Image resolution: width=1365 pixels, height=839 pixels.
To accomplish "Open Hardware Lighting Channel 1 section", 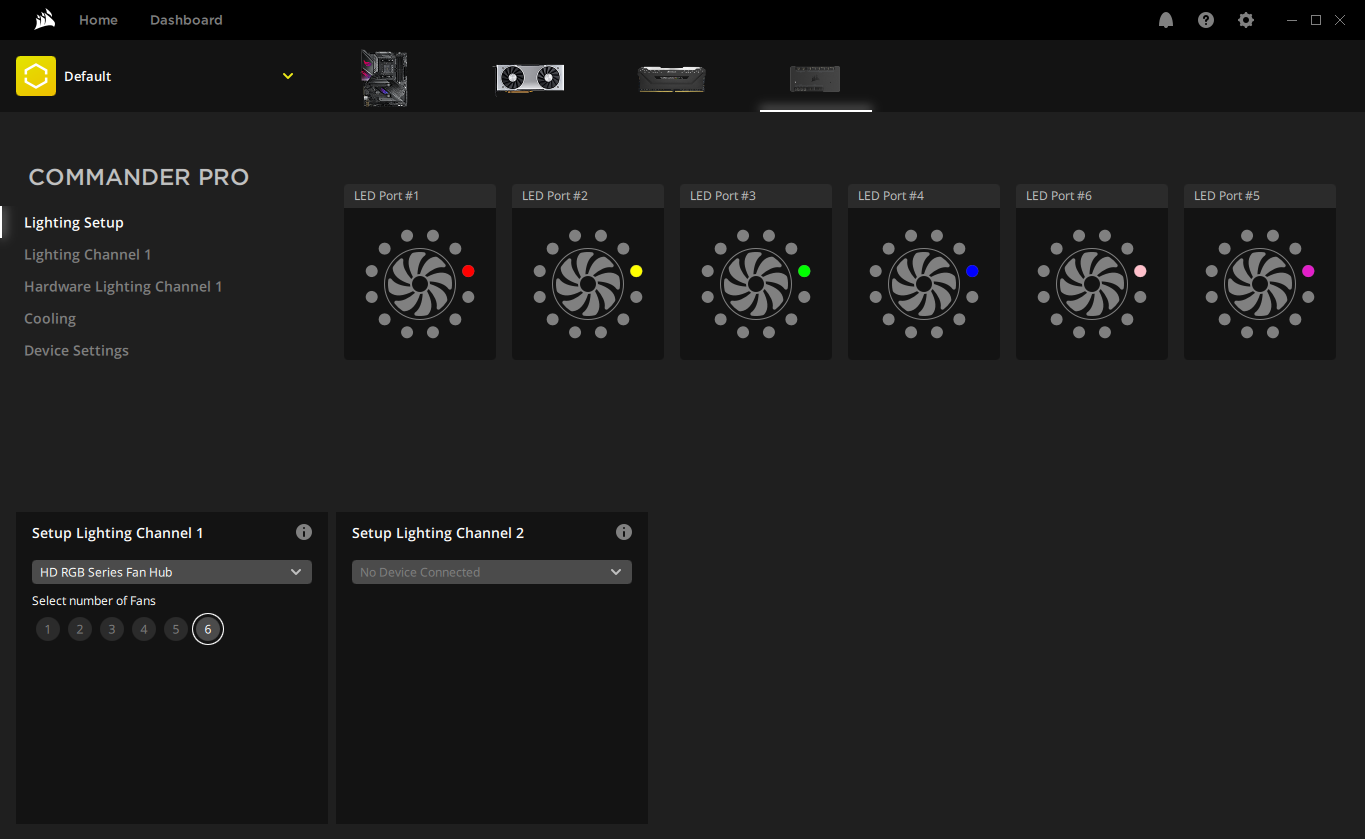I will point(123,287).
